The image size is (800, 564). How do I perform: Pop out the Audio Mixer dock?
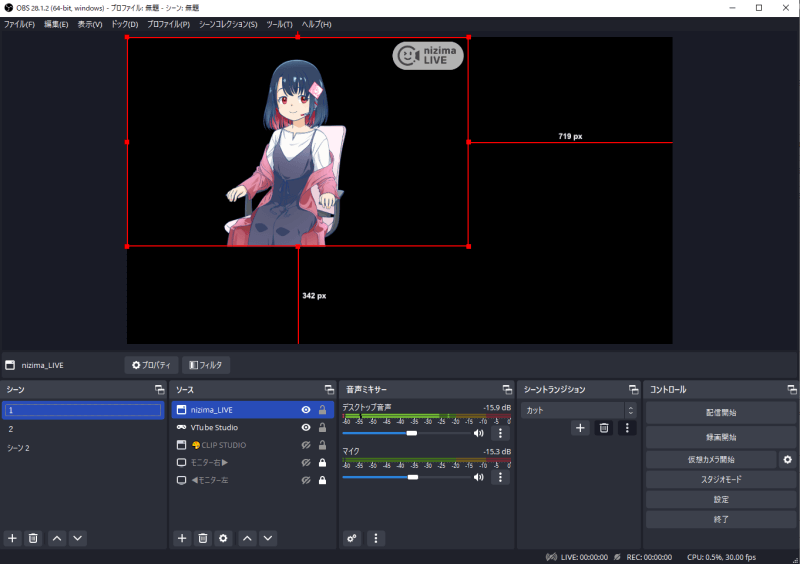coord(507,389)
